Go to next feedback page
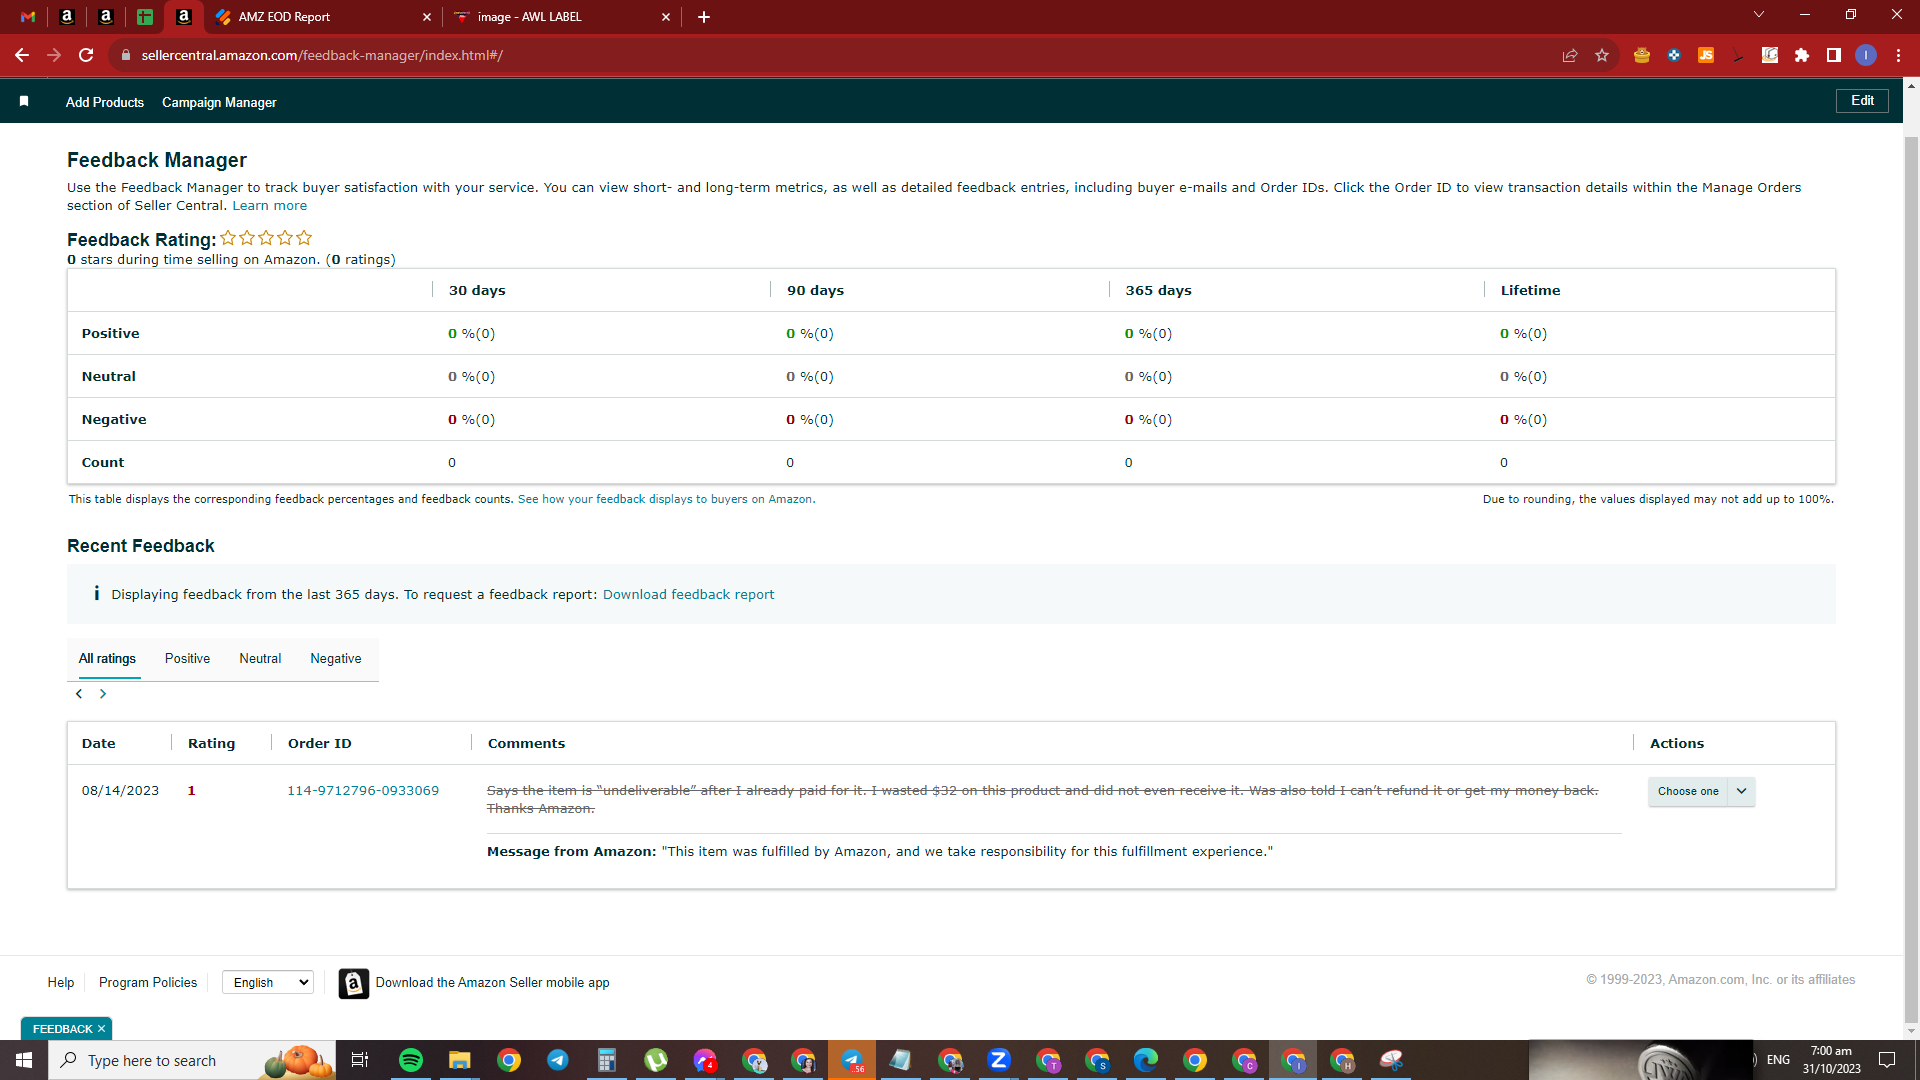Image resolution: width=1920 pixels, height=1080 pixels. click(103, 694)
